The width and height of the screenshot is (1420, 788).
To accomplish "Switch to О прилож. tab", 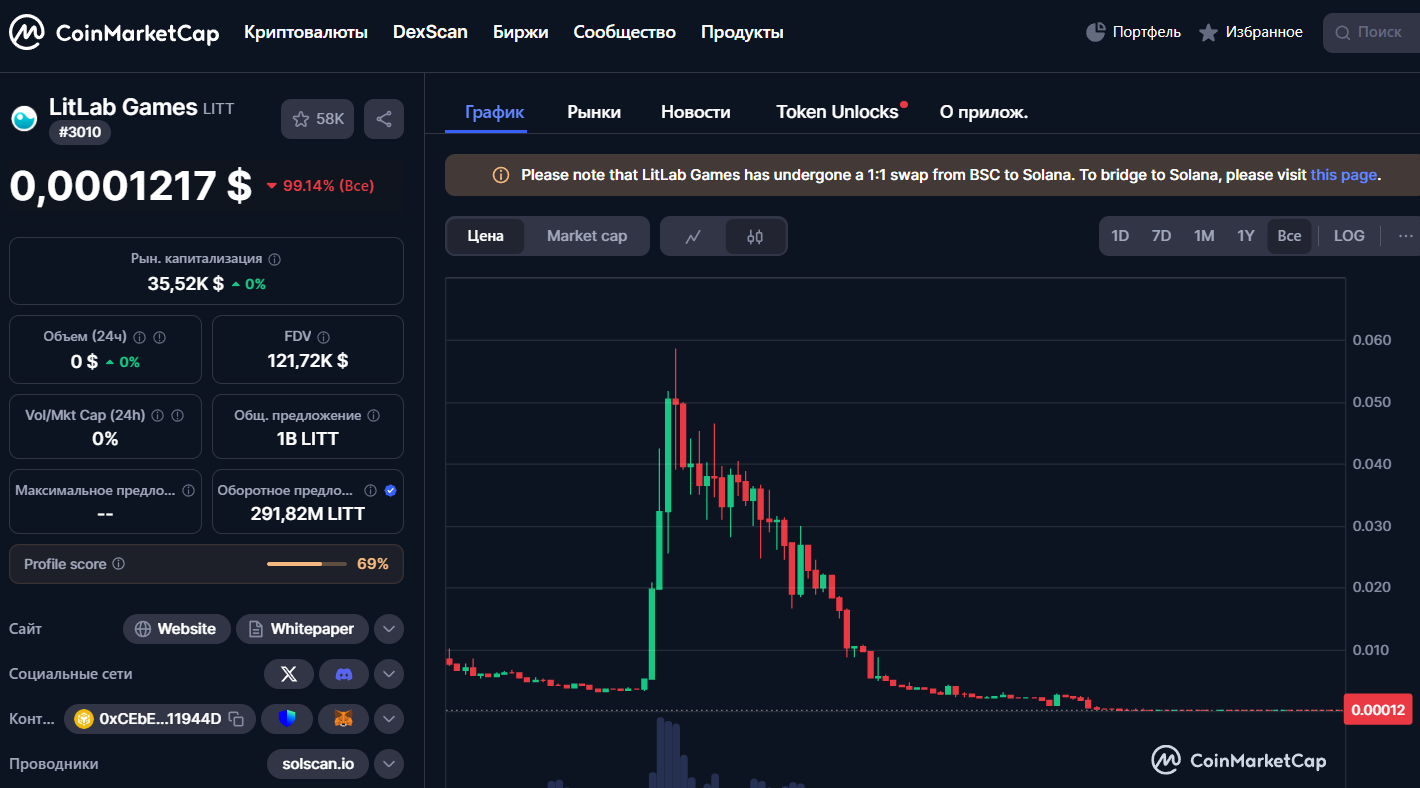I will tap(984, 112).
